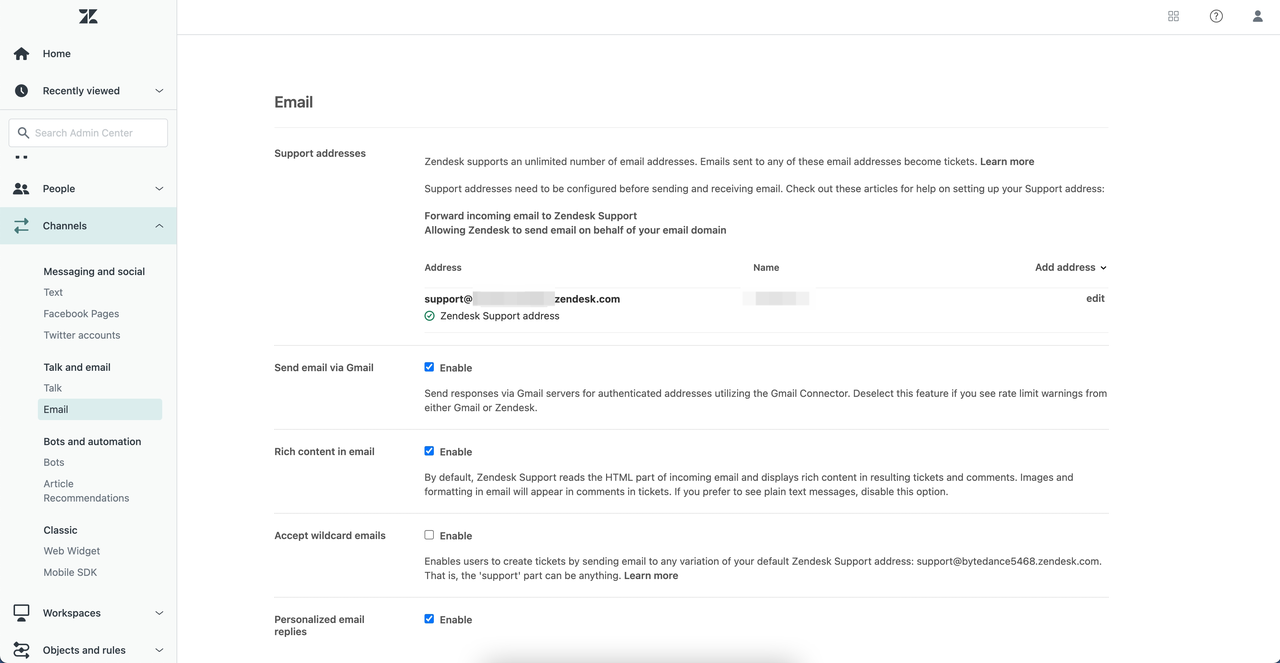Open the Add address dropdown

pos(1070,268)
